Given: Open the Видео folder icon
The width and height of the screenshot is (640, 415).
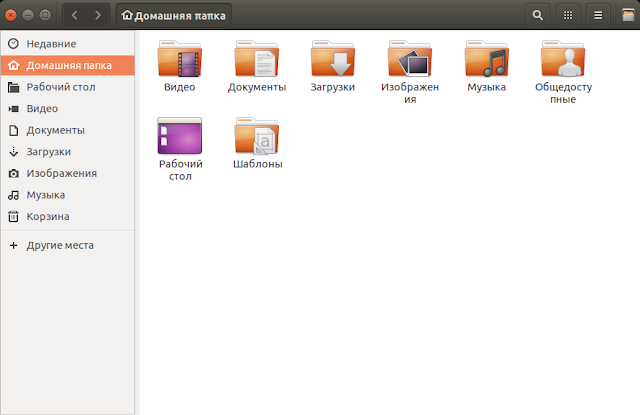Looking at the screenshot, I should coord(180,59).
